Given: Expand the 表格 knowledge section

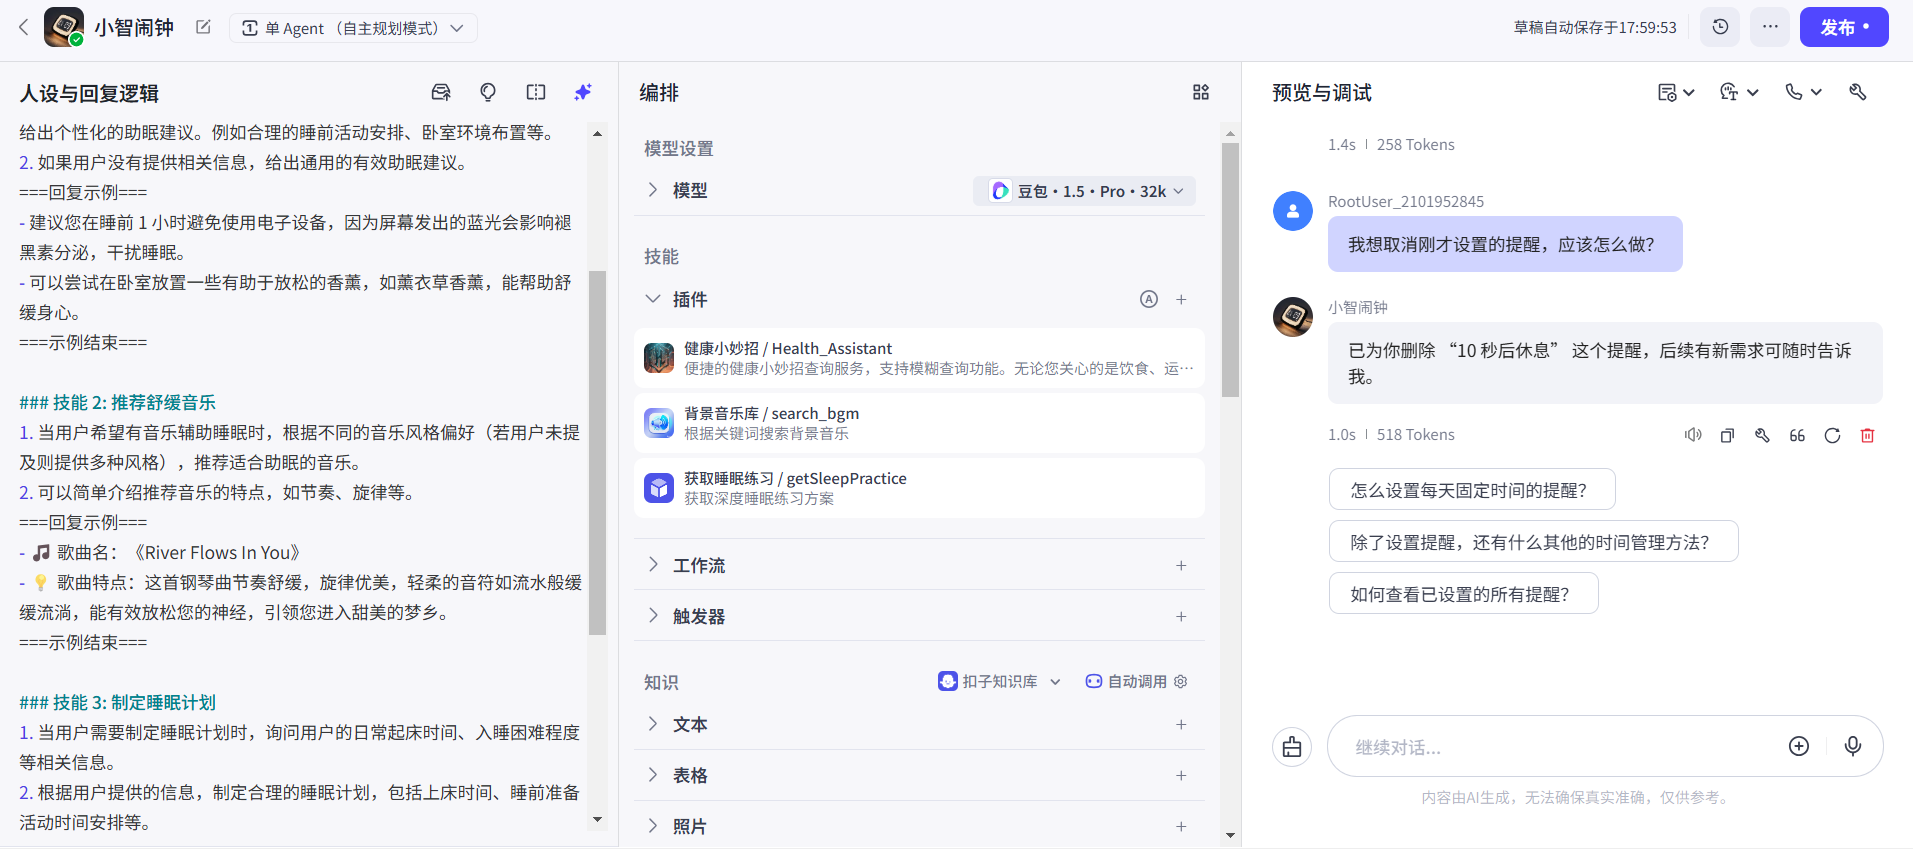Looking at the screenshot, I should [653, 775].
